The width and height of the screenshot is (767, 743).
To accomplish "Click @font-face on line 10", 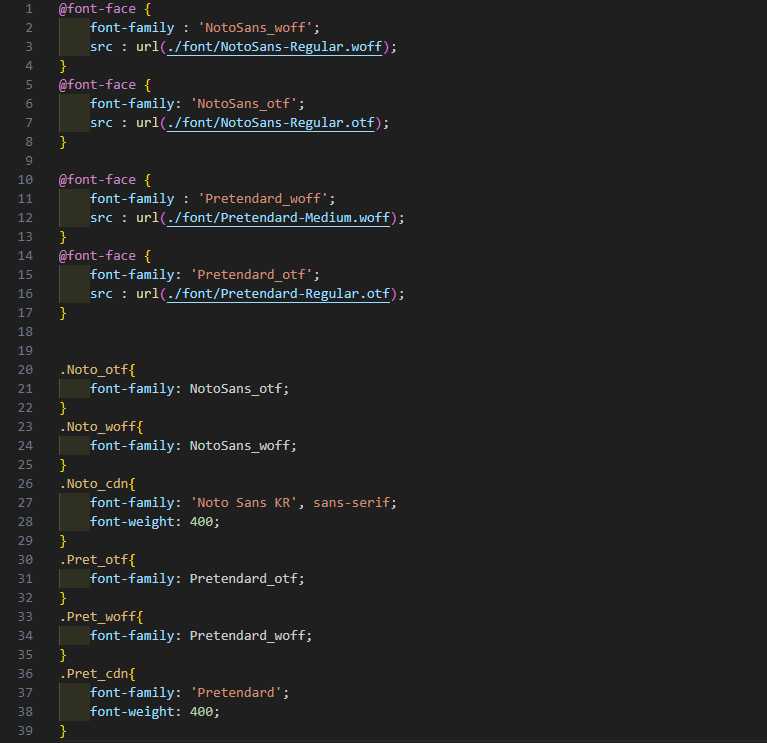I will [97, 180].
